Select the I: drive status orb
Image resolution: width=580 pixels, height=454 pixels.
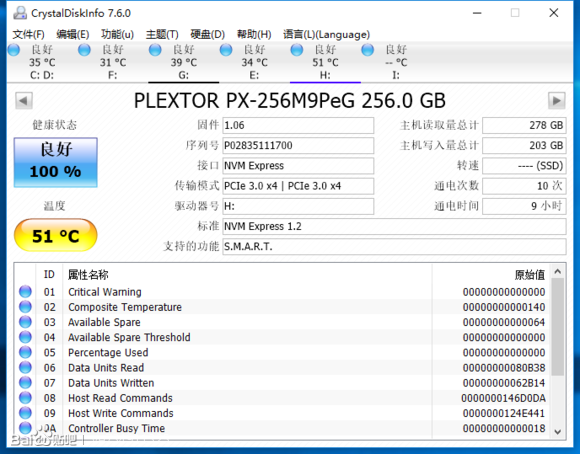point(368,50)
